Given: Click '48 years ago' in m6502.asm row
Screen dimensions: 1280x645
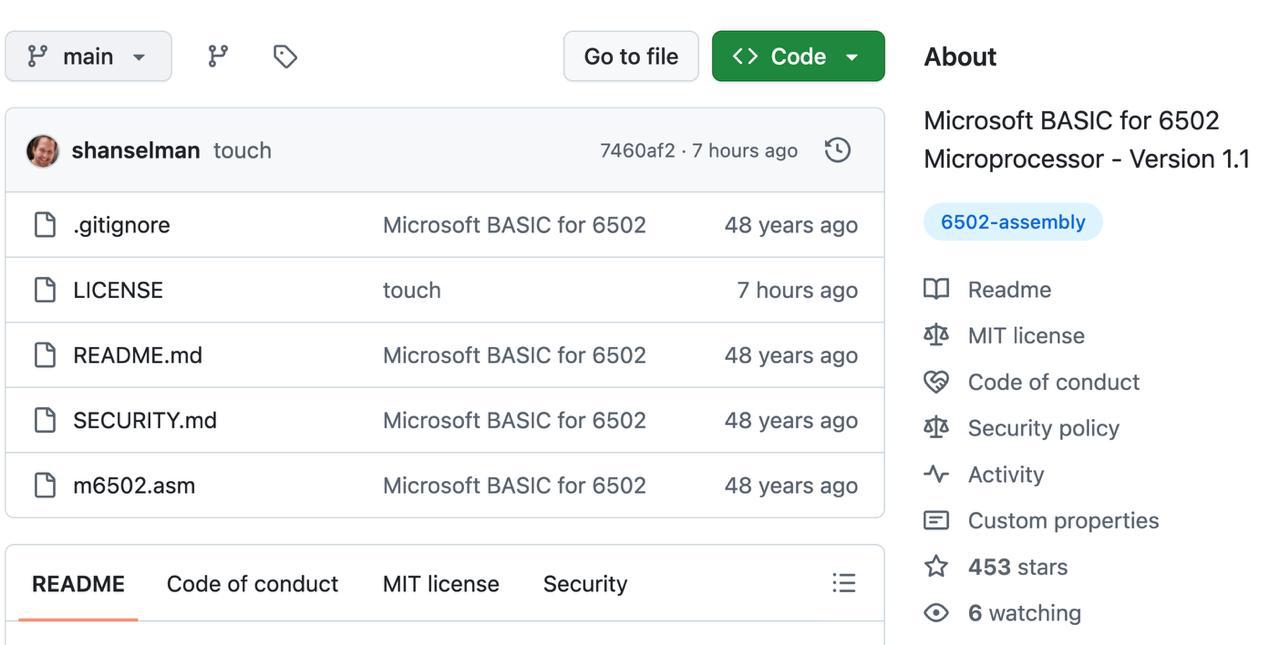Looking at the screenshot, I should (x=791, y=485).
